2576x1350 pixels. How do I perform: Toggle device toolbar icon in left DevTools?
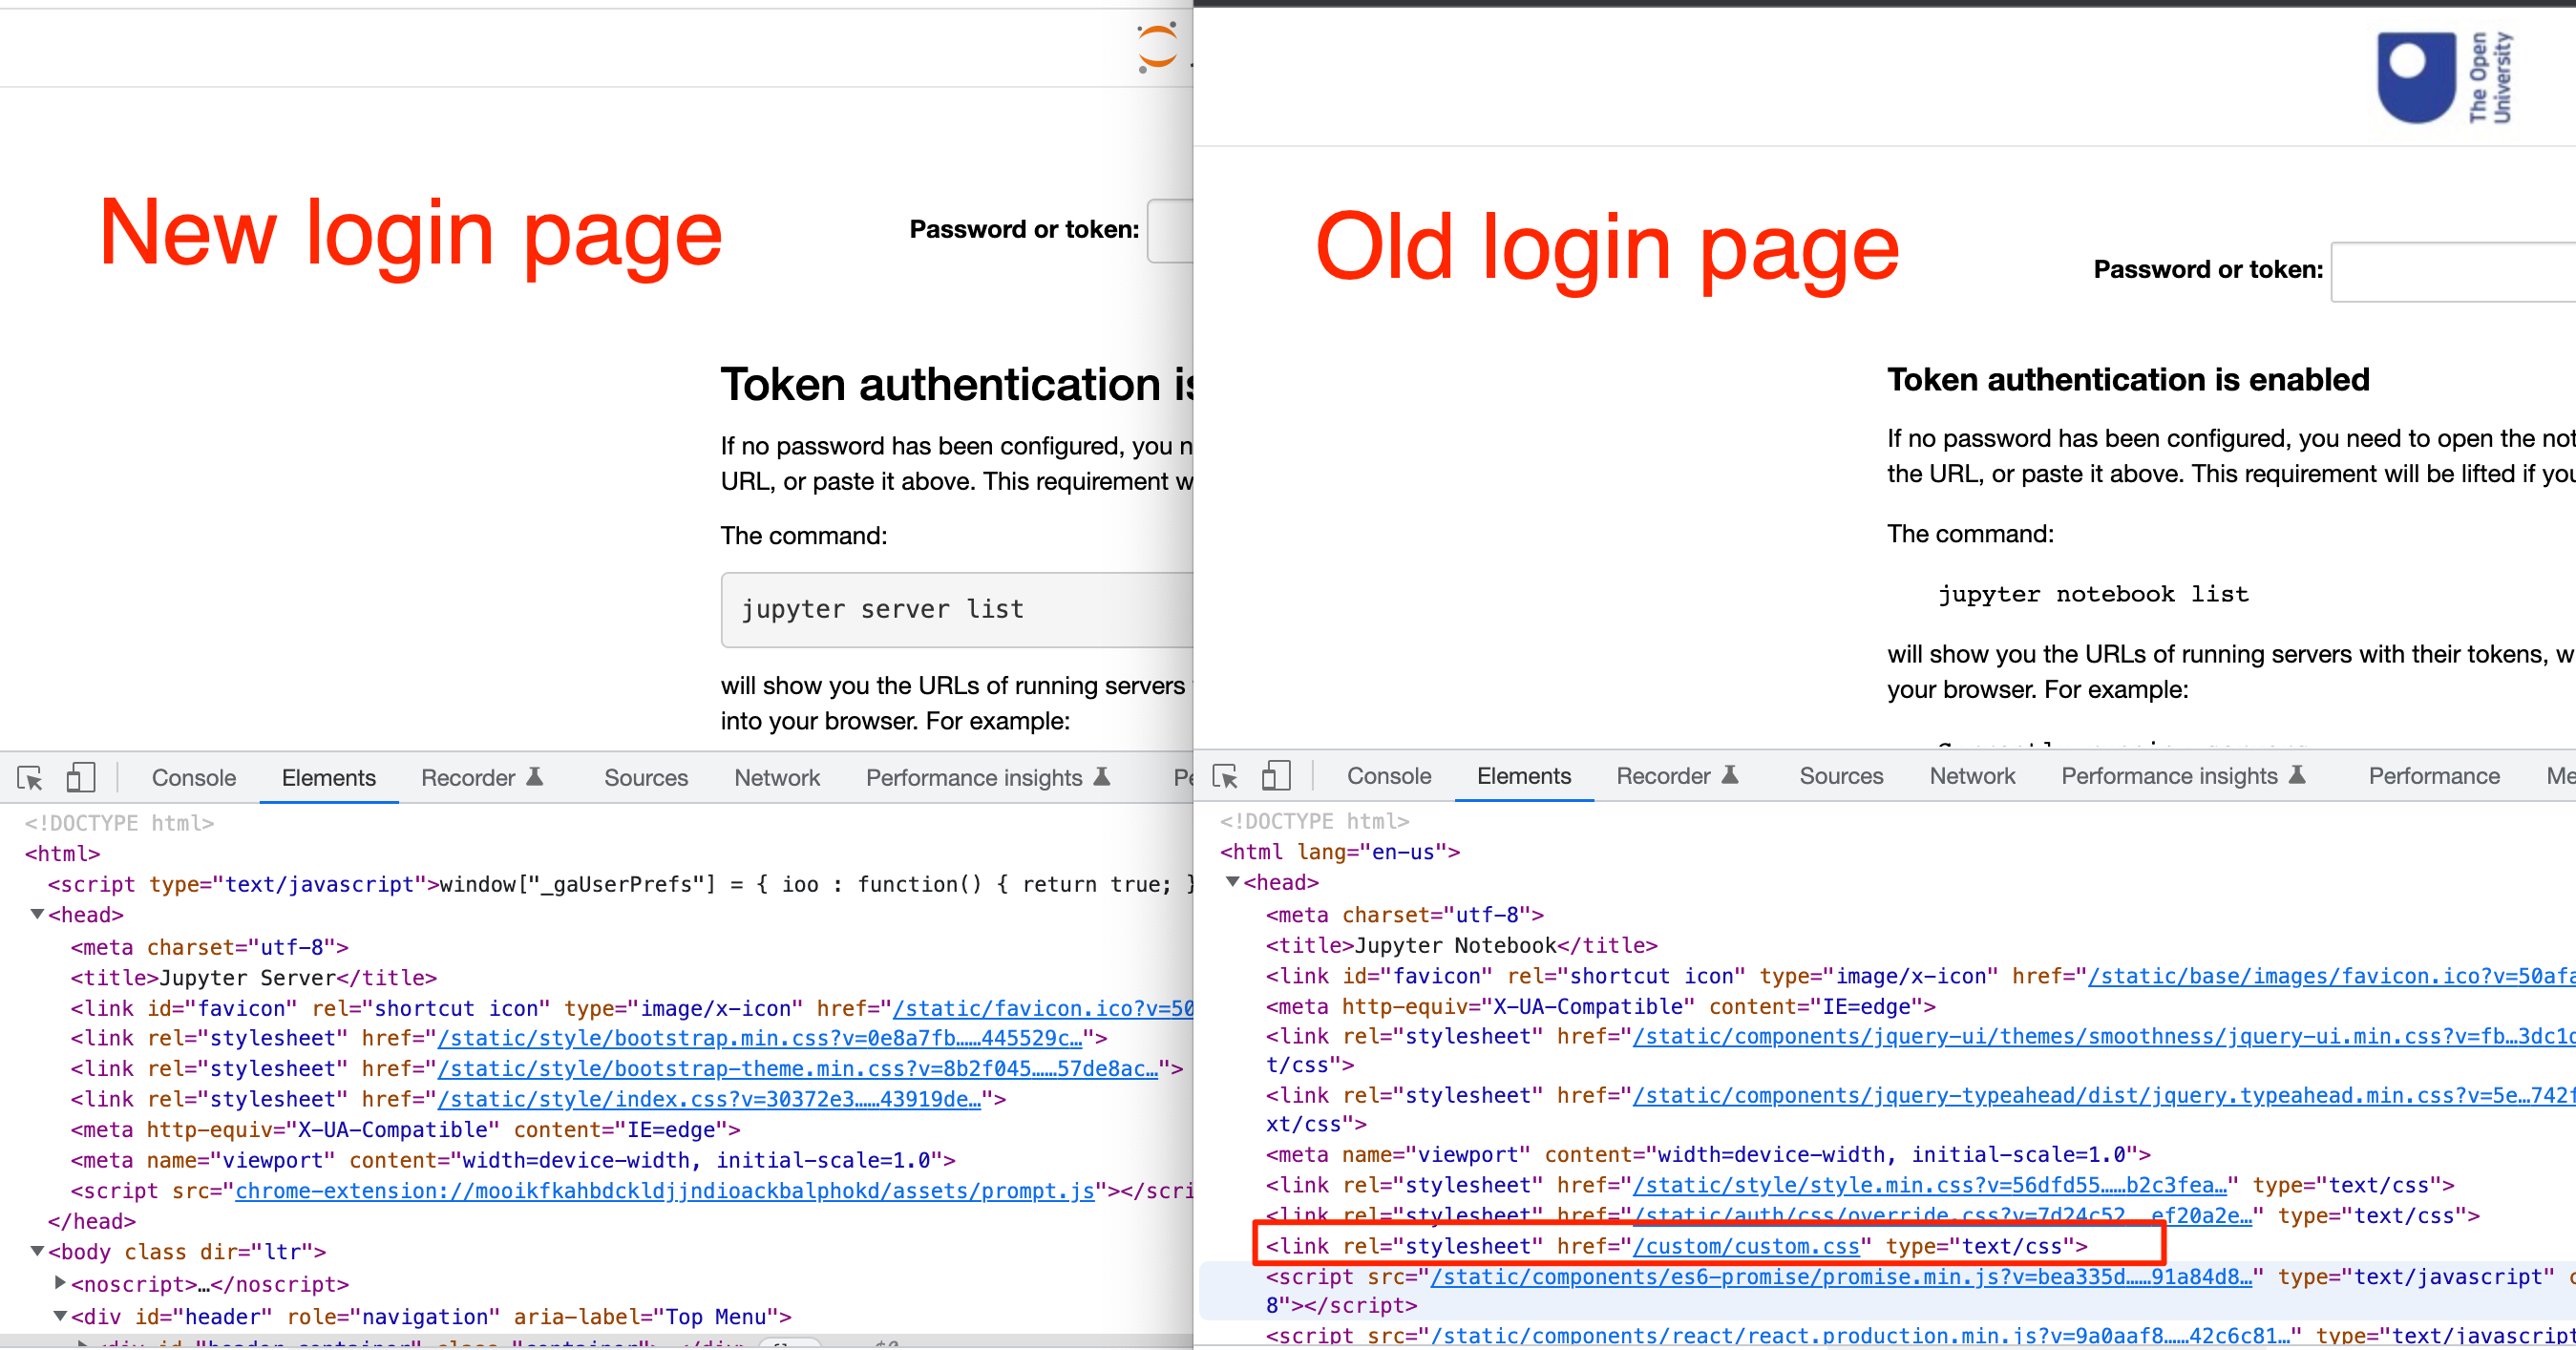pyautogui.click(x=80, y=777)
